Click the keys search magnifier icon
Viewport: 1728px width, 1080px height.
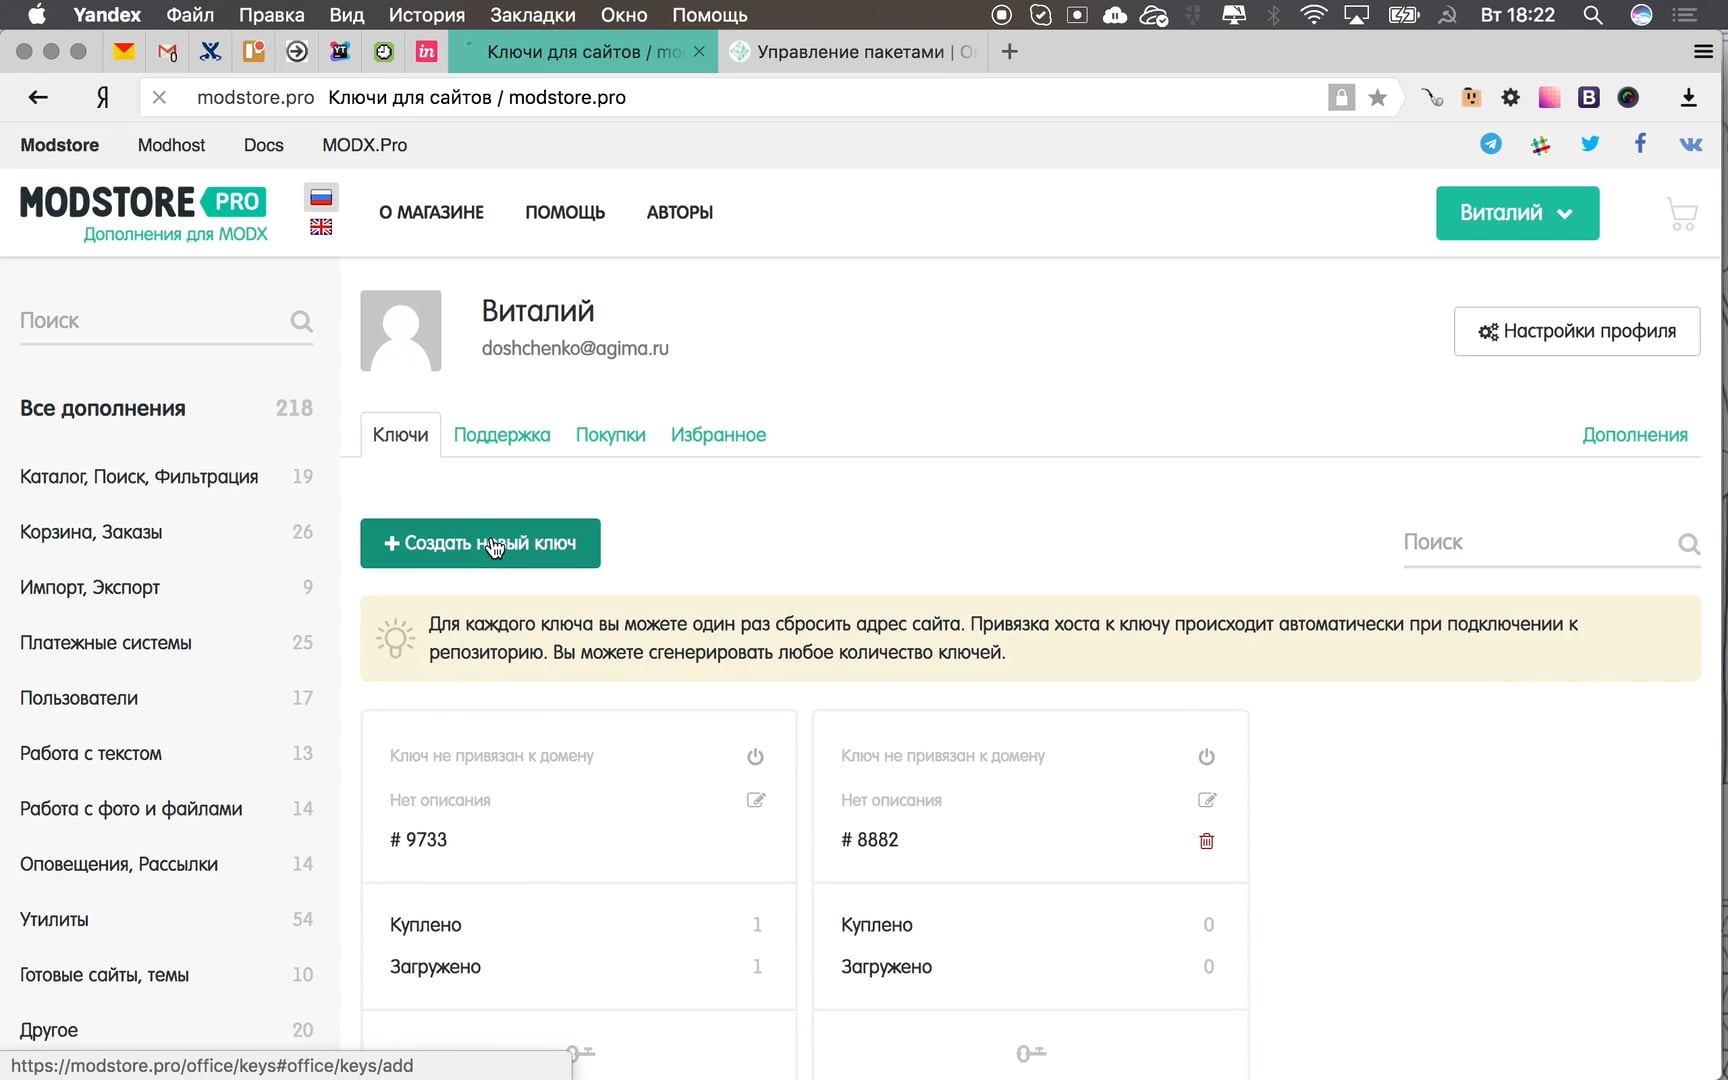coord(1689,543)
